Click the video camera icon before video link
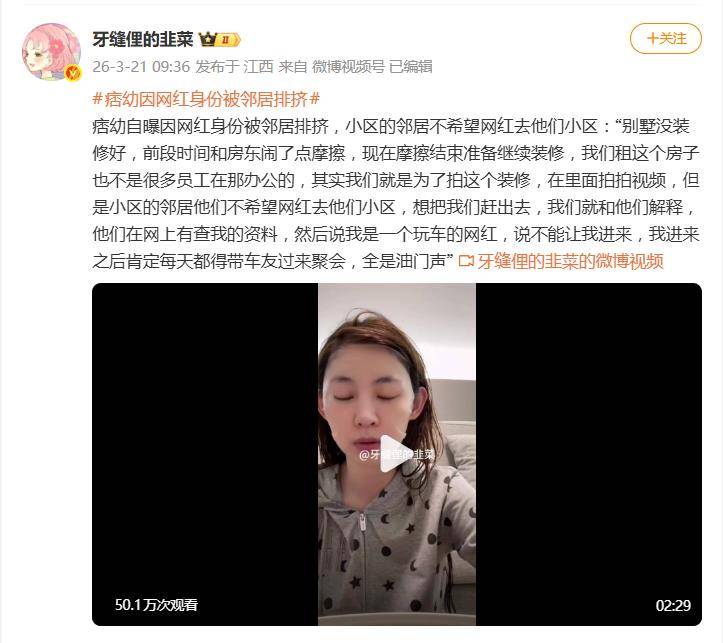 466,262
